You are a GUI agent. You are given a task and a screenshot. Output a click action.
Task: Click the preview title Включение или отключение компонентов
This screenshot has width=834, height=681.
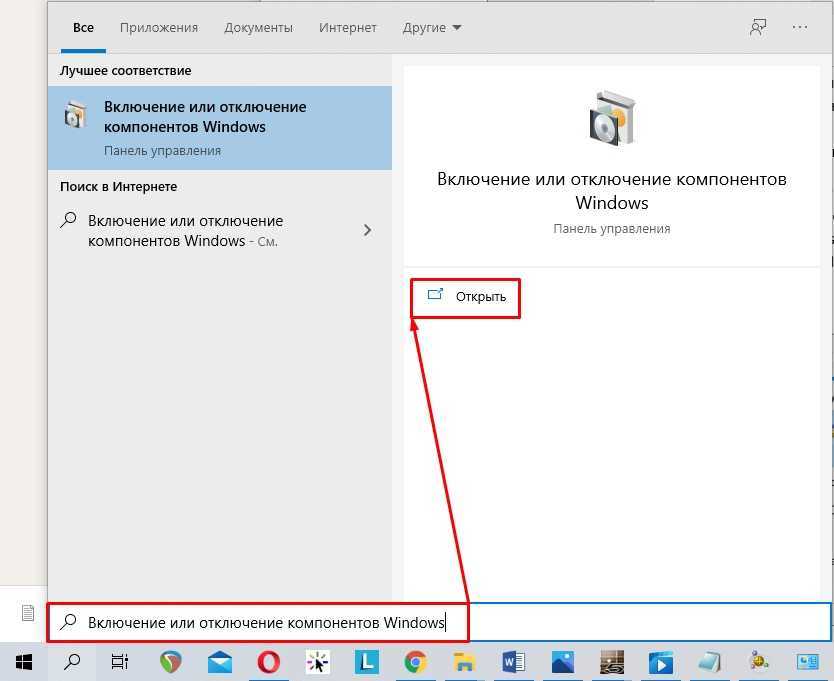(612, 190)
